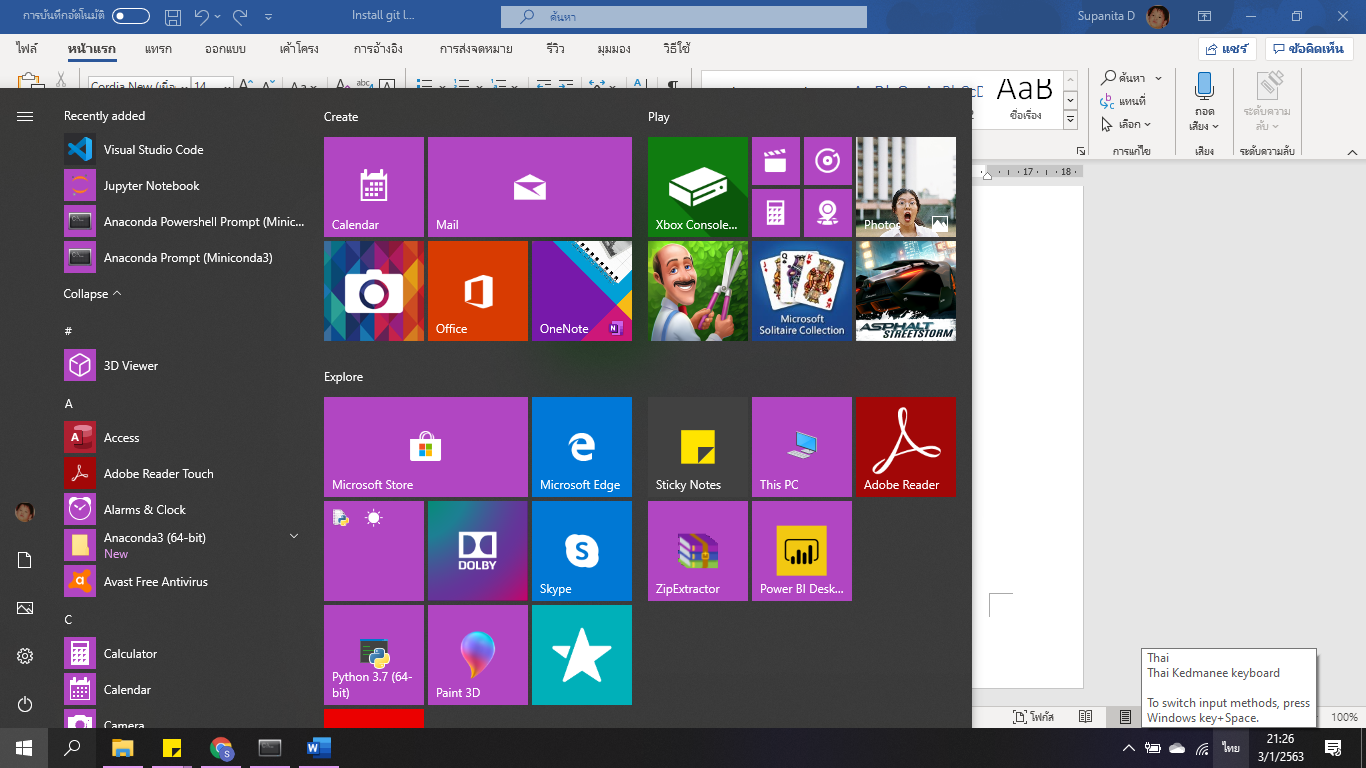Screen dimensions: 1366x768
Task: Launch Access from the app list
Action: pos(185,438)
